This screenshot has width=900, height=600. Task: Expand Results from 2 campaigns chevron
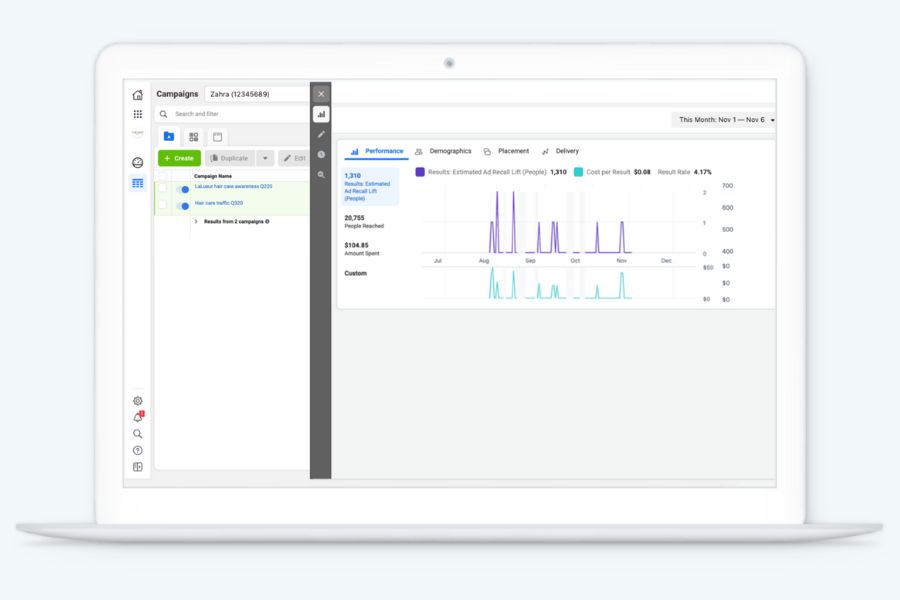point(196,222)
